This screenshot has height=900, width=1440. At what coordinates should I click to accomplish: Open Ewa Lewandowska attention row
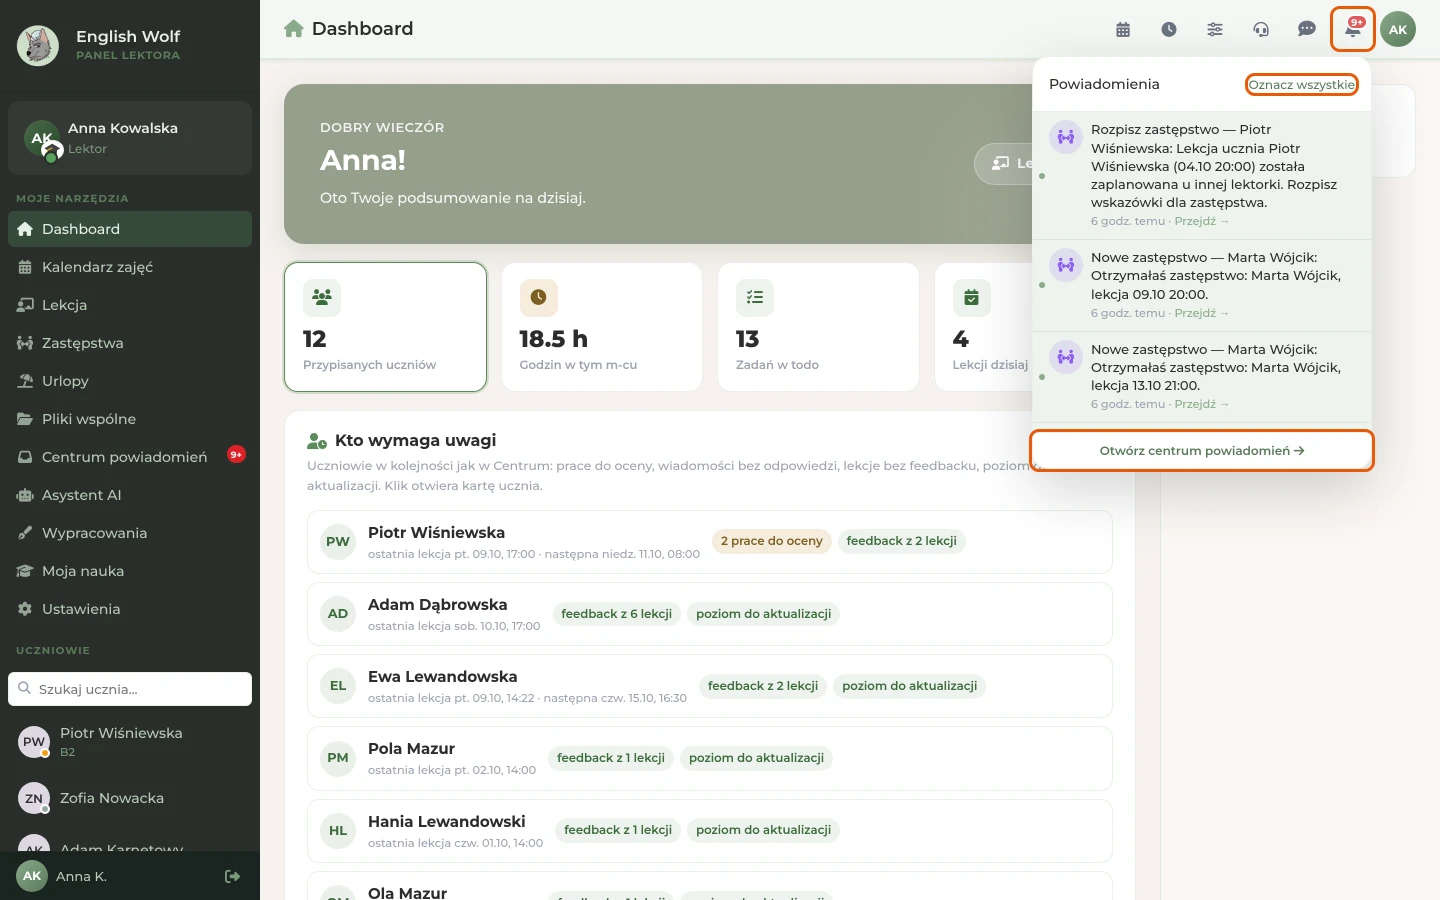pos(710,686)
